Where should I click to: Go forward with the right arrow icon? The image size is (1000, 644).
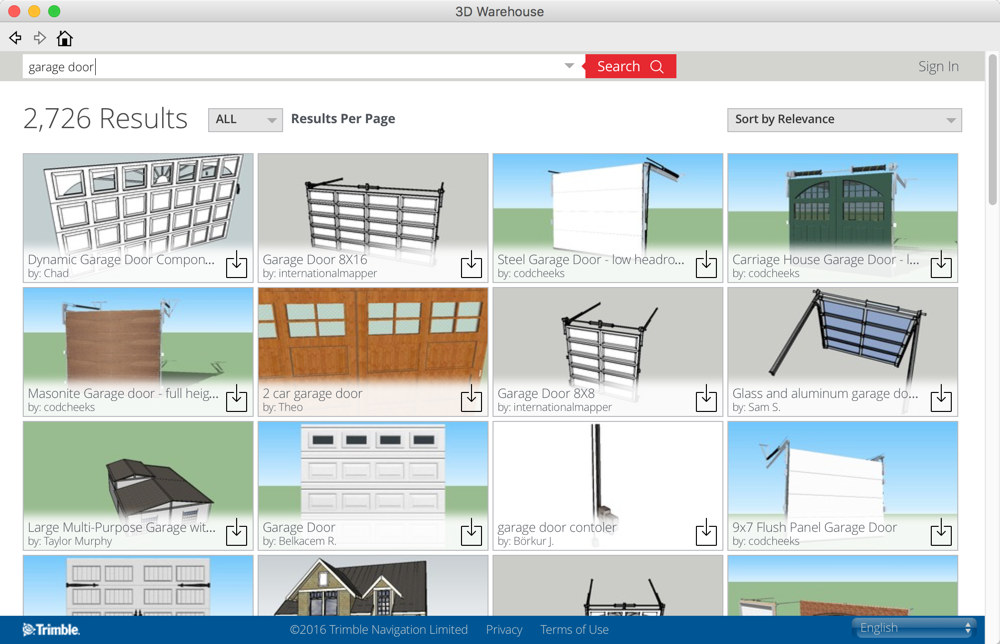pyautogui.click(x=40, y=38)
